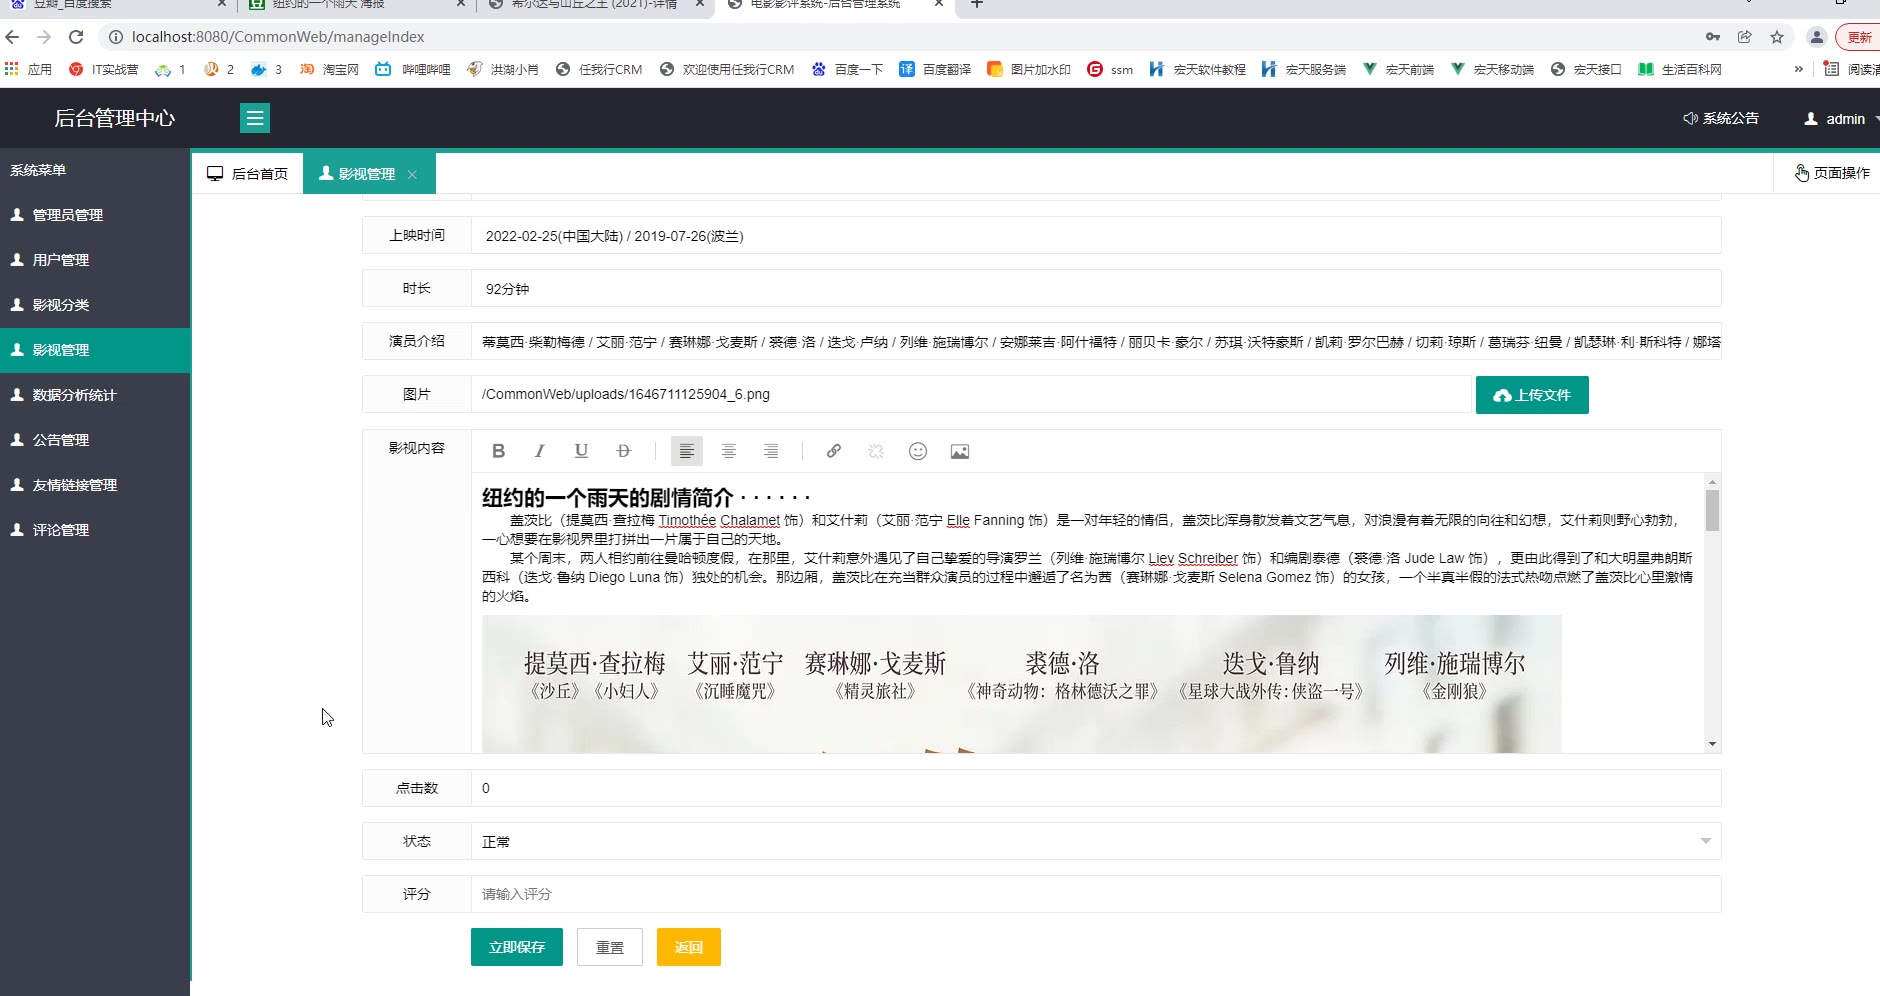Image resolution: width=1880 pixels, height=996 pixels.
Task: Open the 系统公告 announcement link
Action: pos(1721,118)
